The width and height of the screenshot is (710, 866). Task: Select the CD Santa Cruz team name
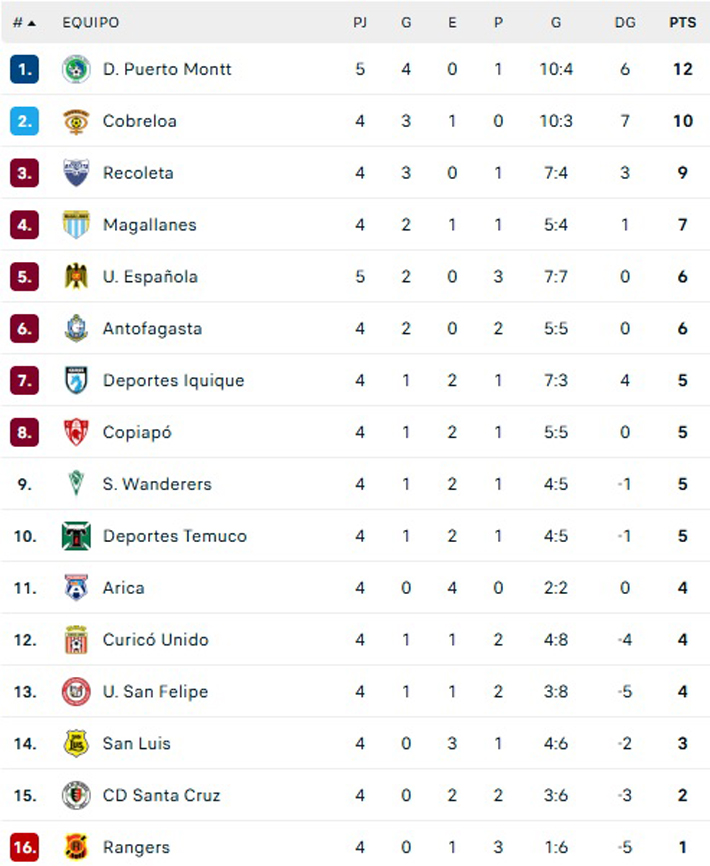(x=161, y=795)
